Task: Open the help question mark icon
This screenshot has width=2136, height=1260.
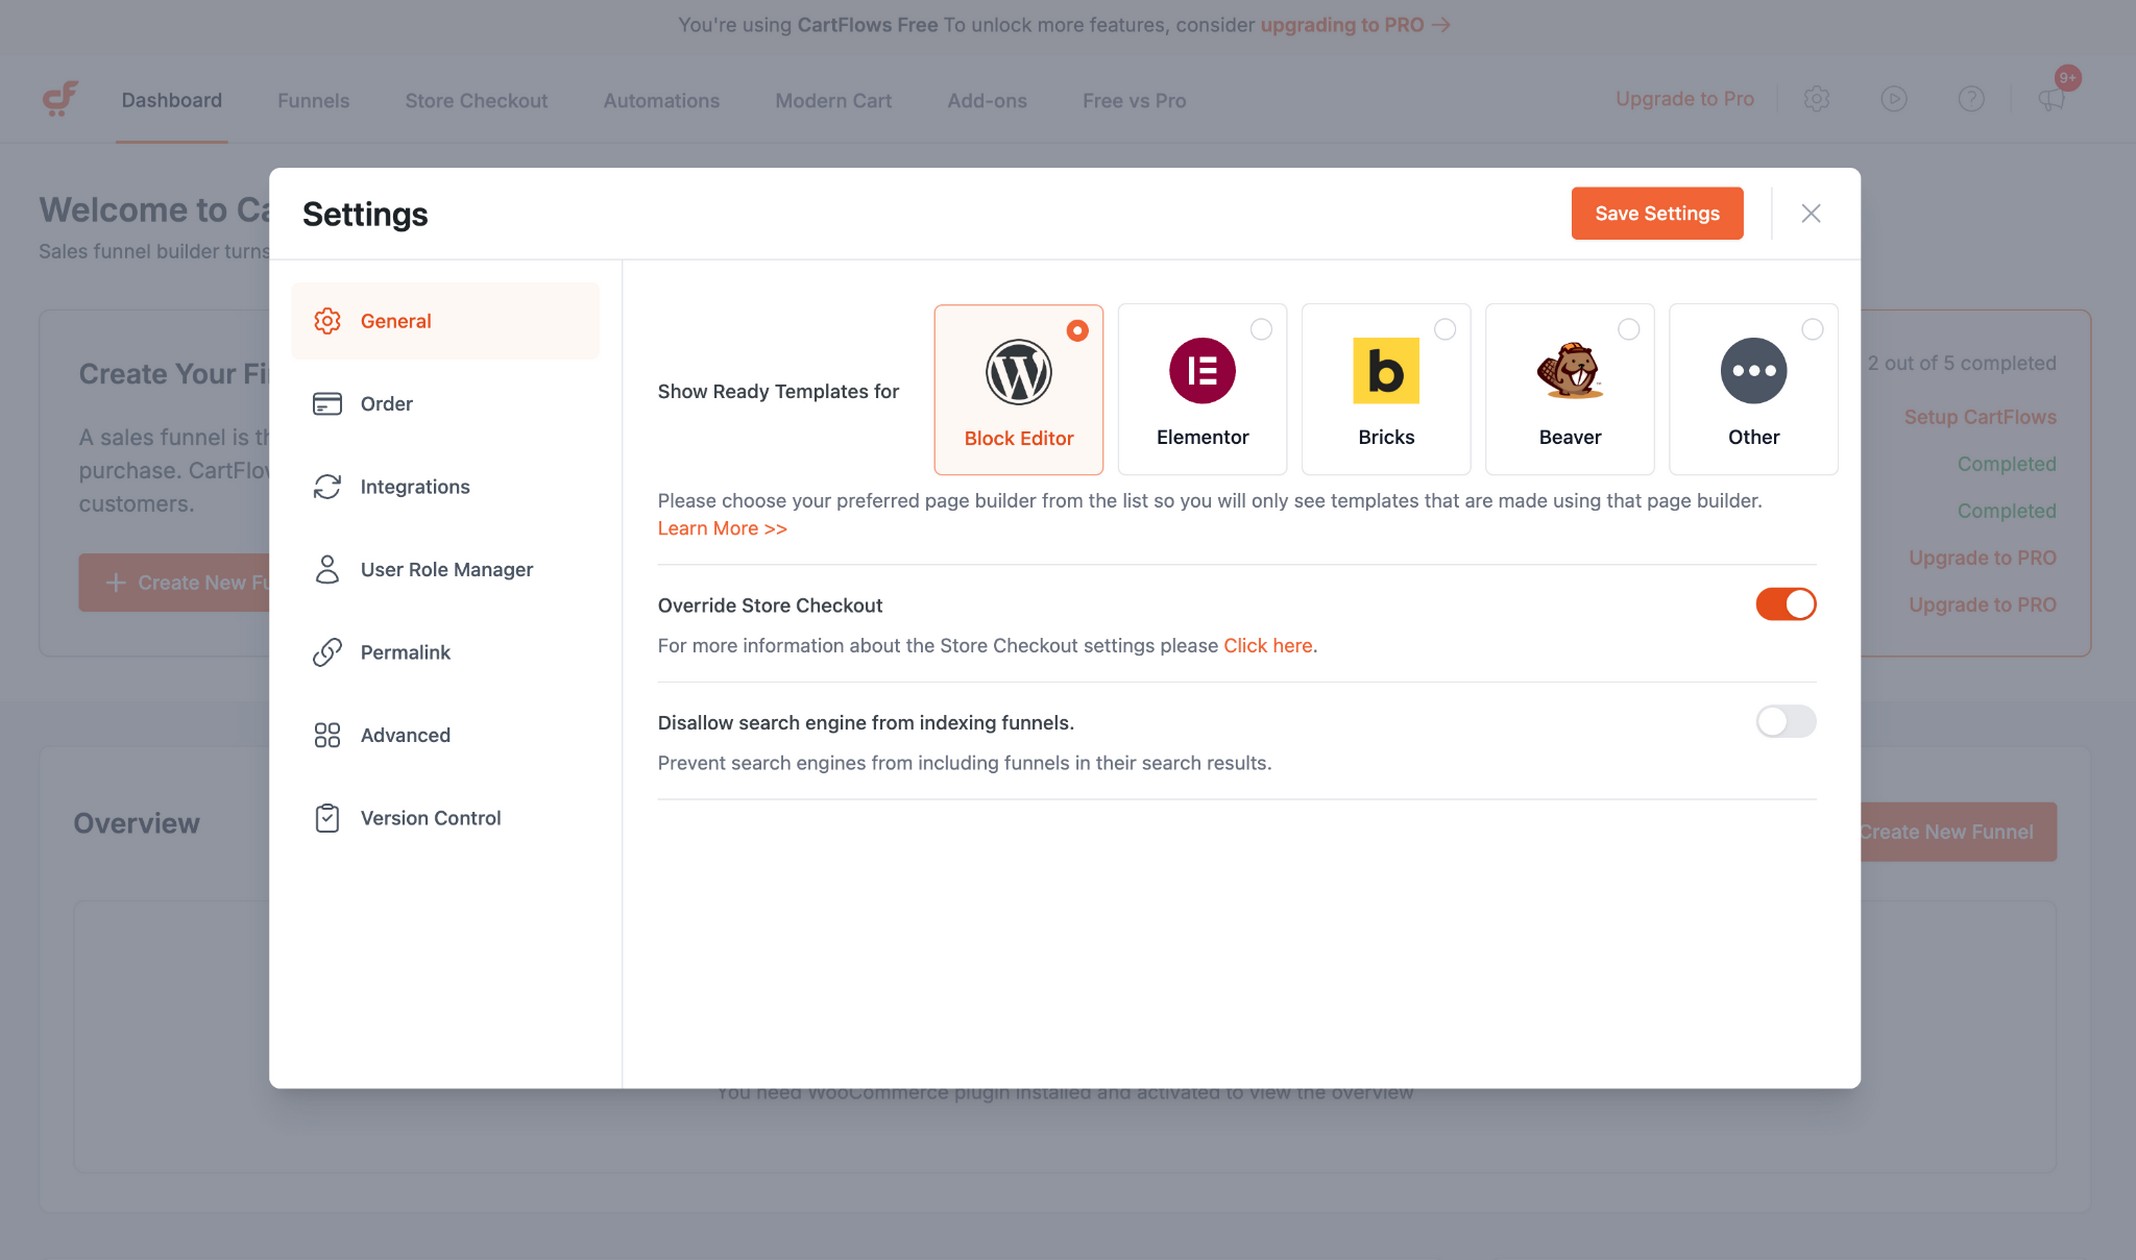Action: [1971, 99]
